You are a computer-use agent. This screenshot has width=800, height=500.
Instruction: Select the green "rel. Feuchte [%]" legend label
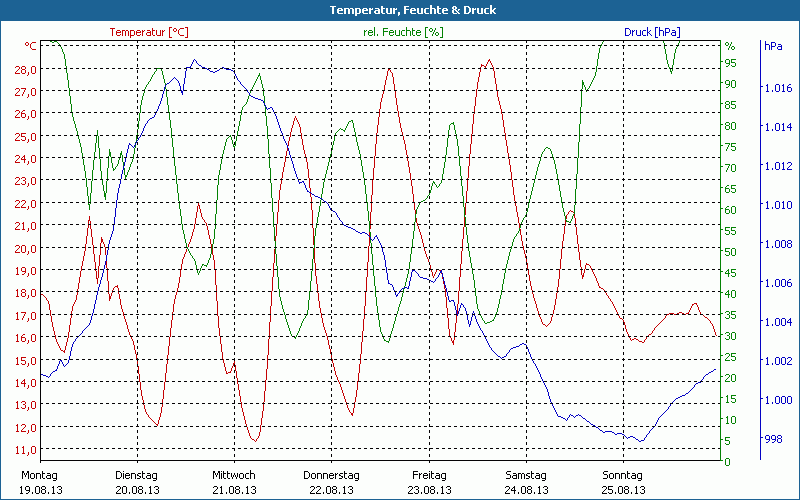tap(403, 32)
